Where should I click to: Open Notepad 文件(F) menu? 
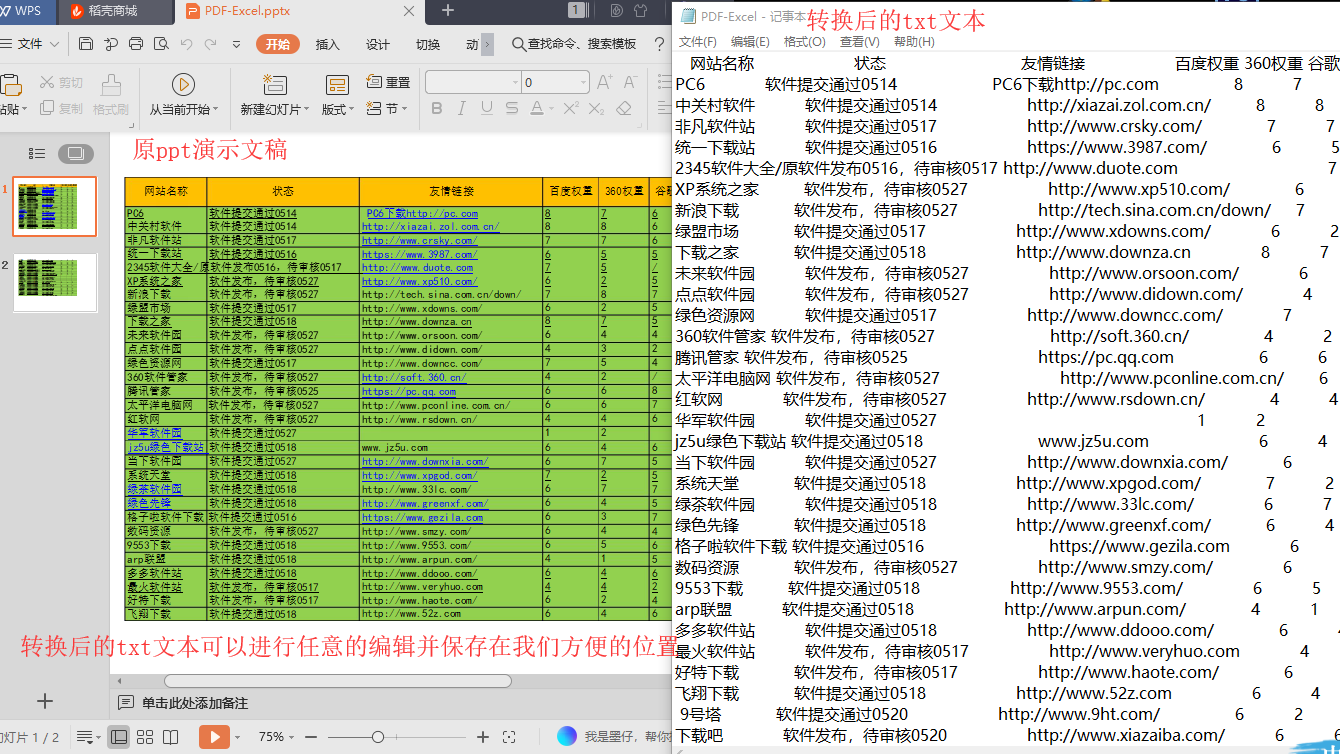698,42
